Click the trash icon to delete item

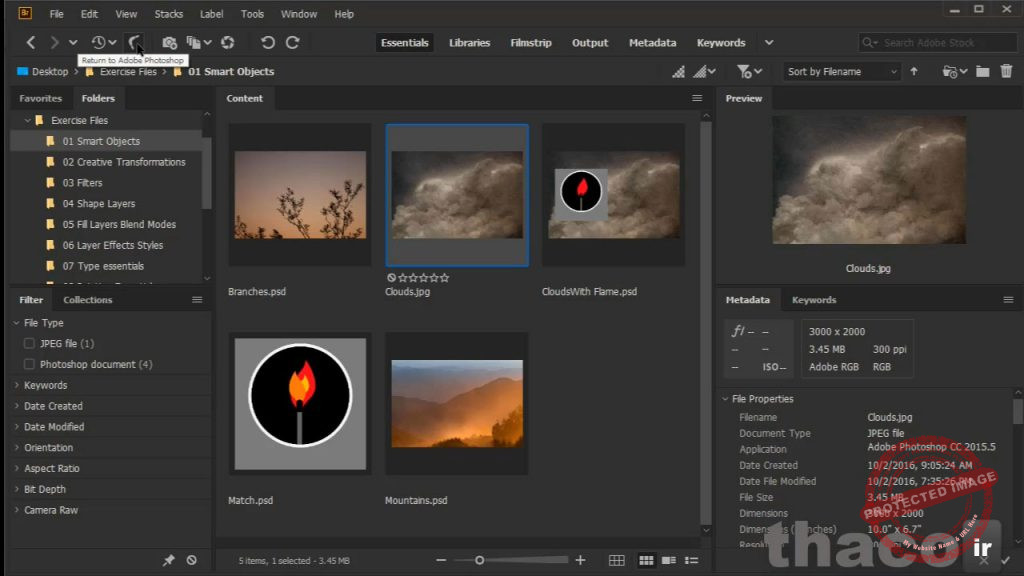[1006, 72]
